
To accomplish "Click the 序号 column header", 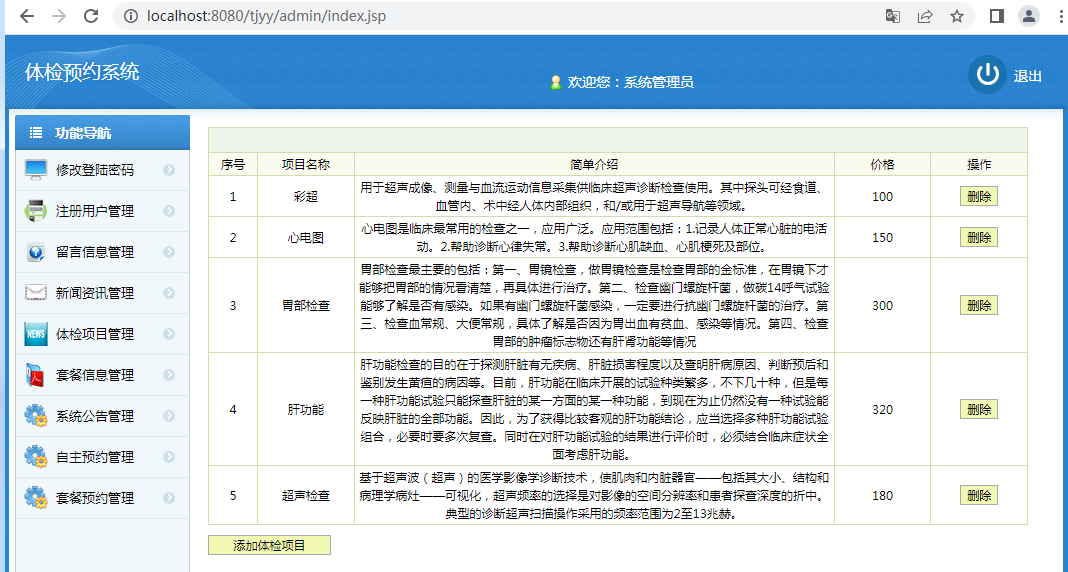I will coord(233,164).
